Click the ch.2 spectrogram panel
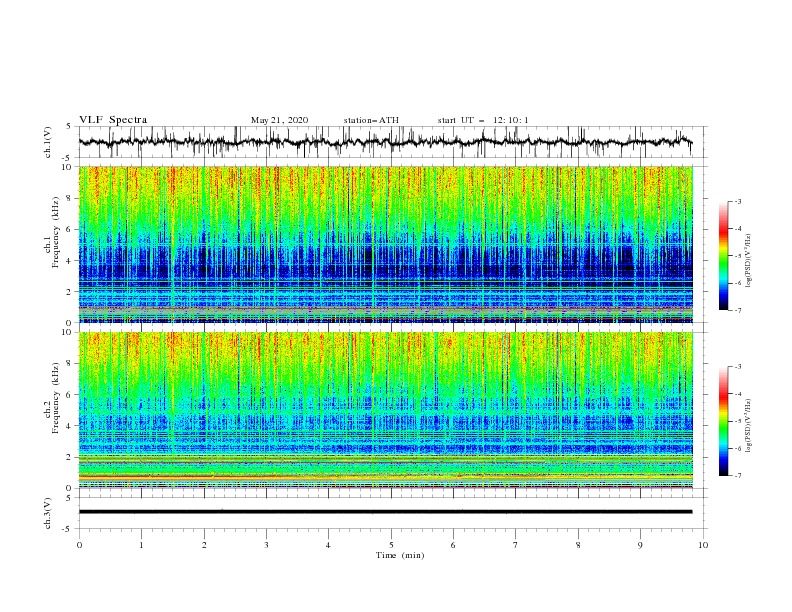 [x=385, y=410]
